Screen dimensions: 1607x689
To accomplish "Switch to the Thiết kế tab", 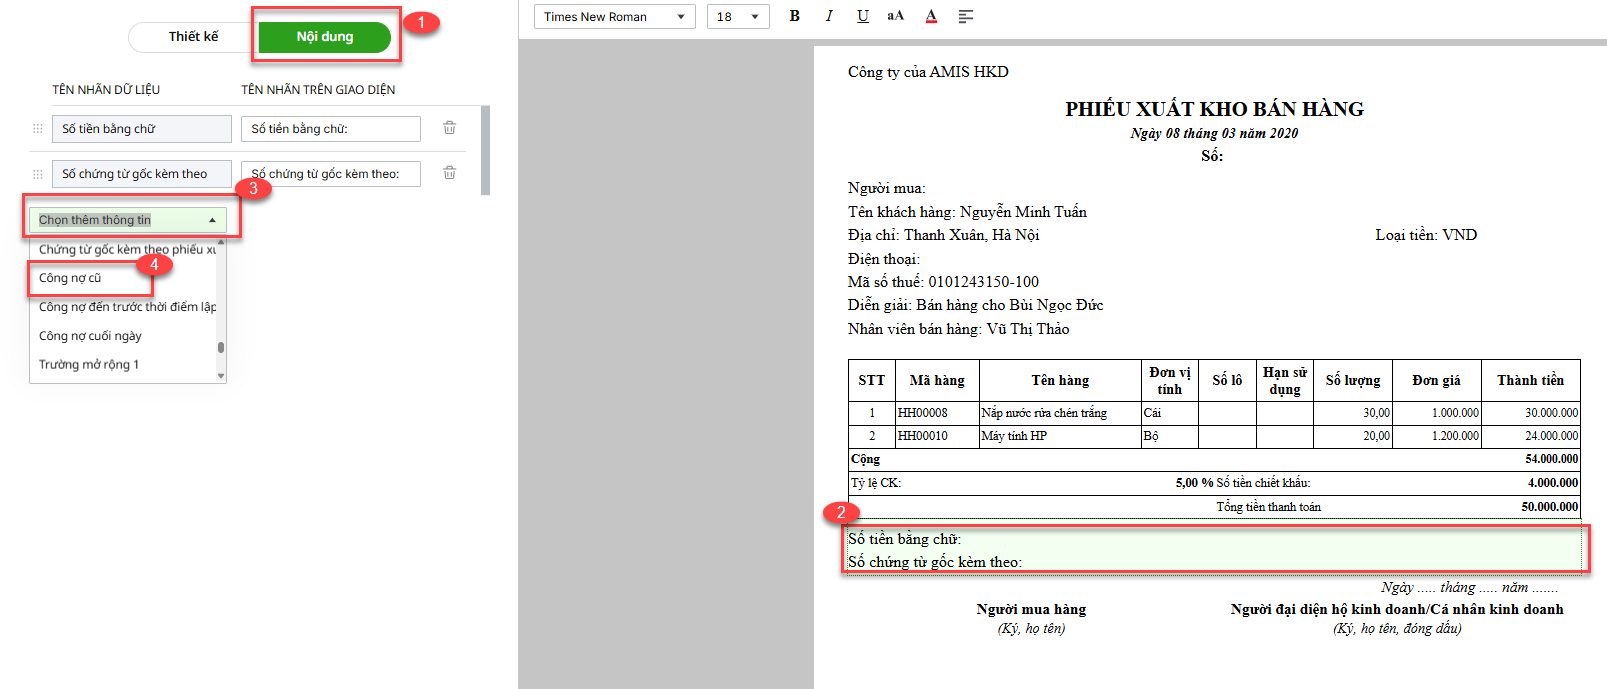I will pyautogui.click(x=193, y=37).
